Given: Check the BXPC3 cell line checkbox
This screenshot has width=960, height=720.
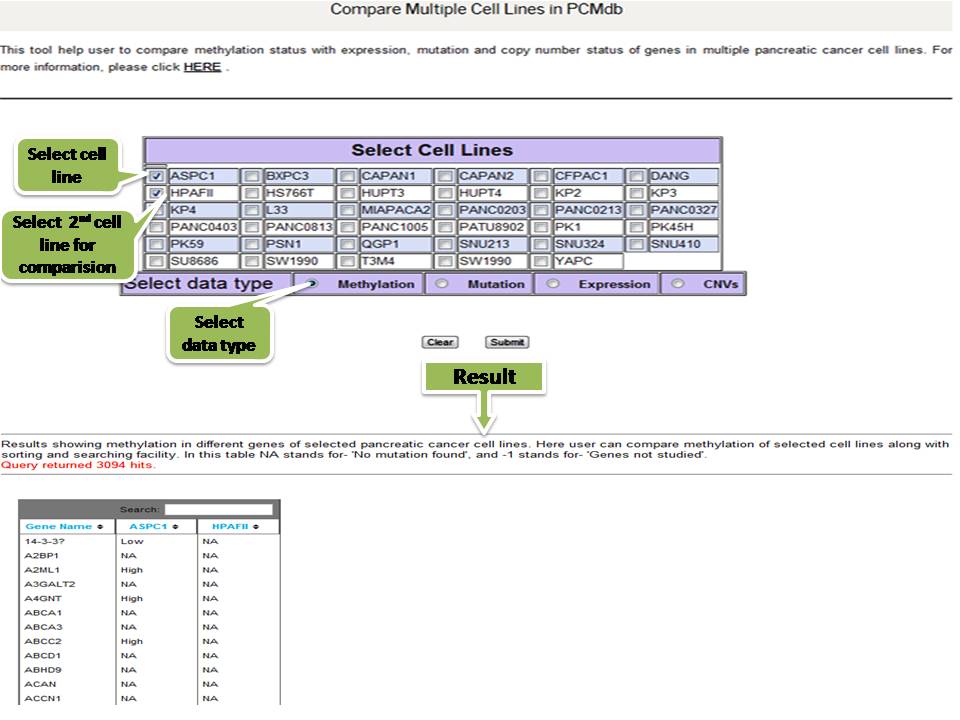Looking at the screenshot, I should pyautogui.click(x=253, y=177).
